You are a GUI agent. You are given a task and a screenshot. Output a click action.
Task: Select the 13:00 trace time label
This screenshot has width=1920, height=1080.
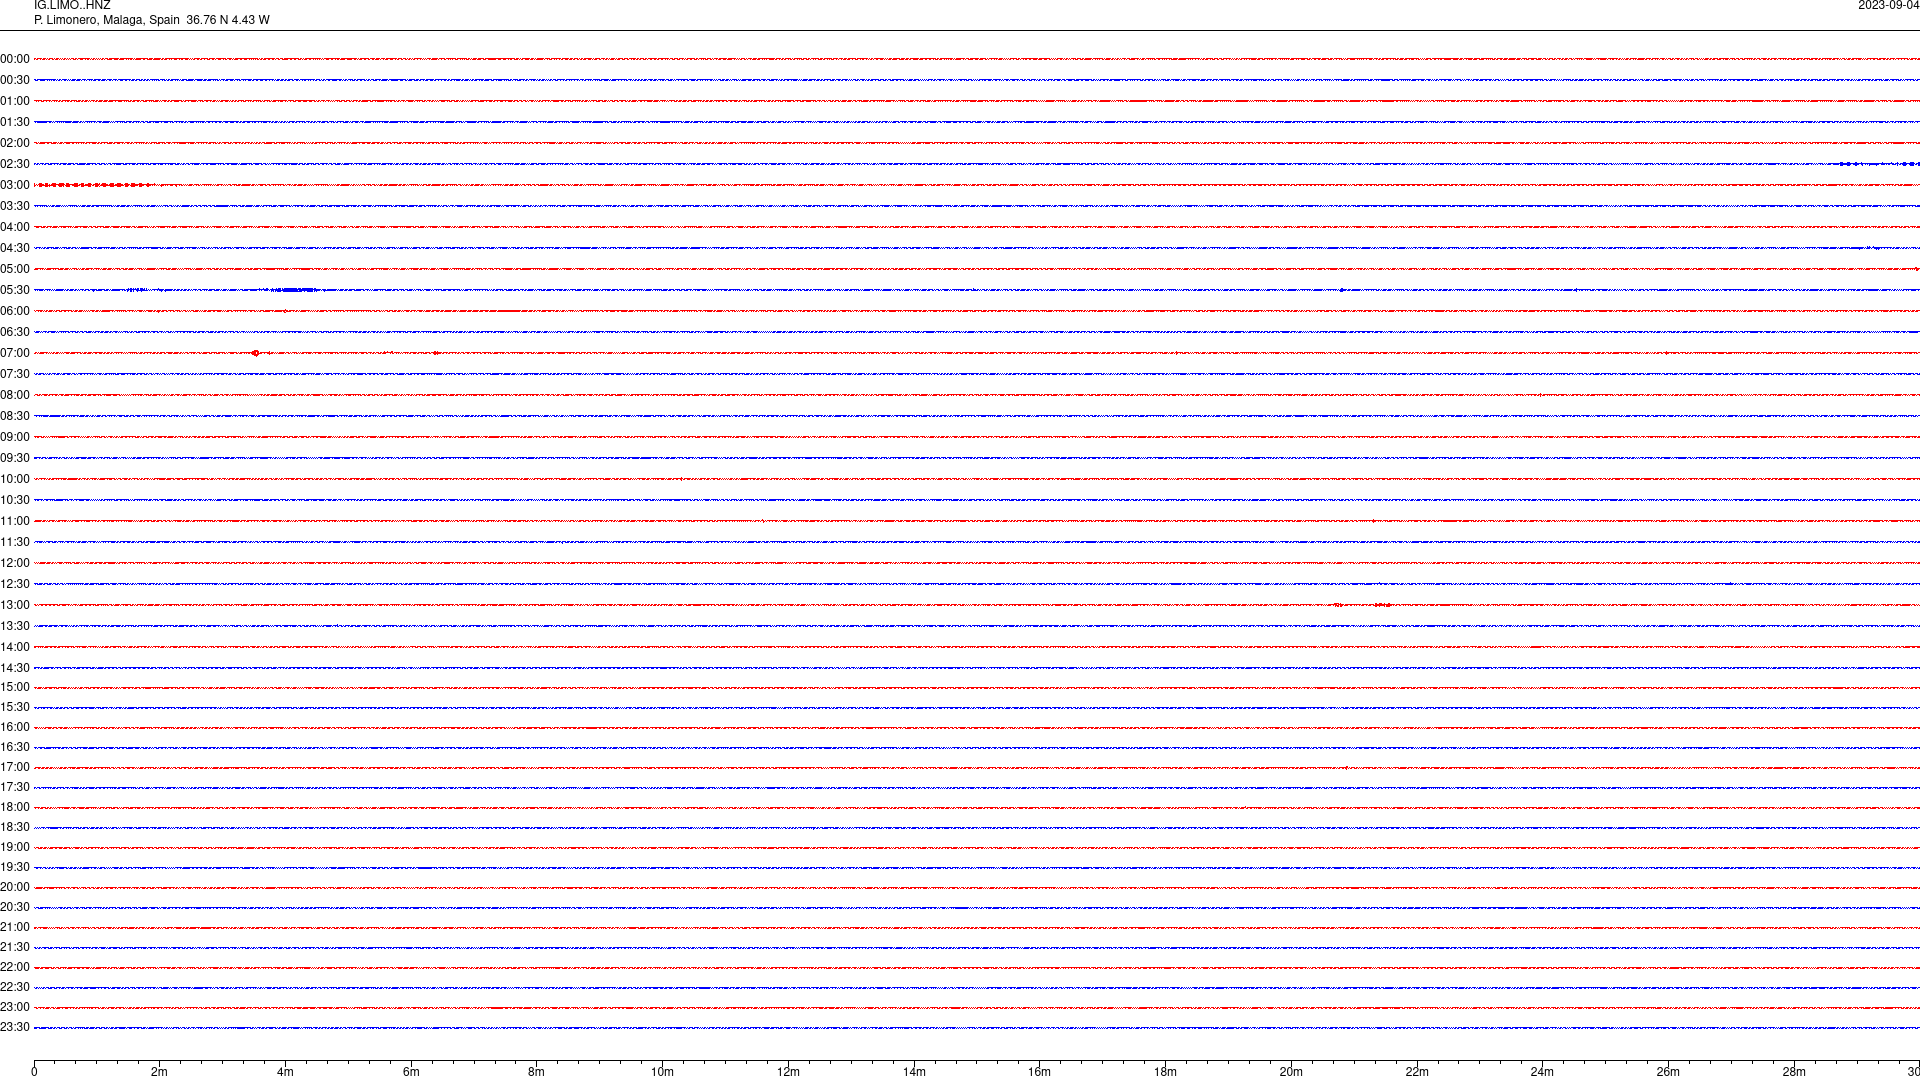[x=15, y=605]
